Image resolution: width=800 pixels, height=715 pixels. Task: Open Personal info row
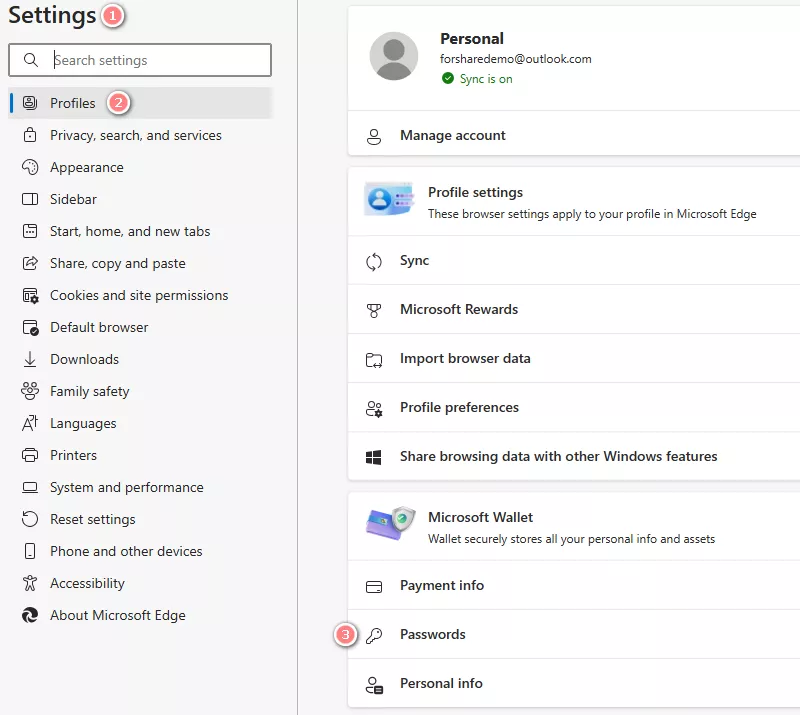574,683
